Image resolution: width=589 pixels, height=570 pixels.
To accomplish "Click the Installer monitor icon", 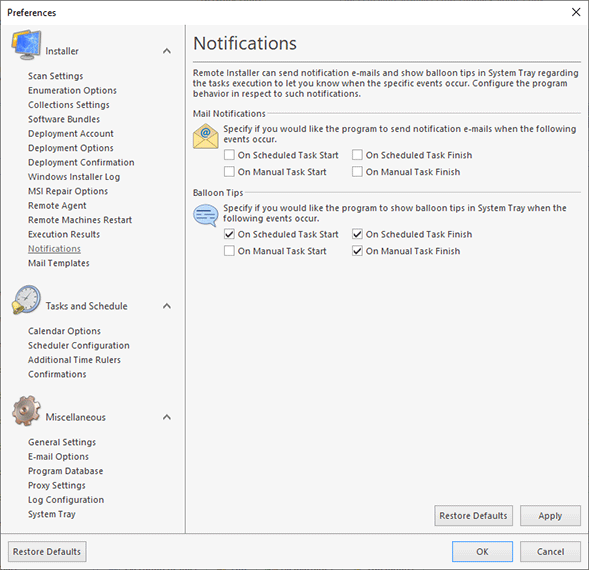I will [26, 45].
